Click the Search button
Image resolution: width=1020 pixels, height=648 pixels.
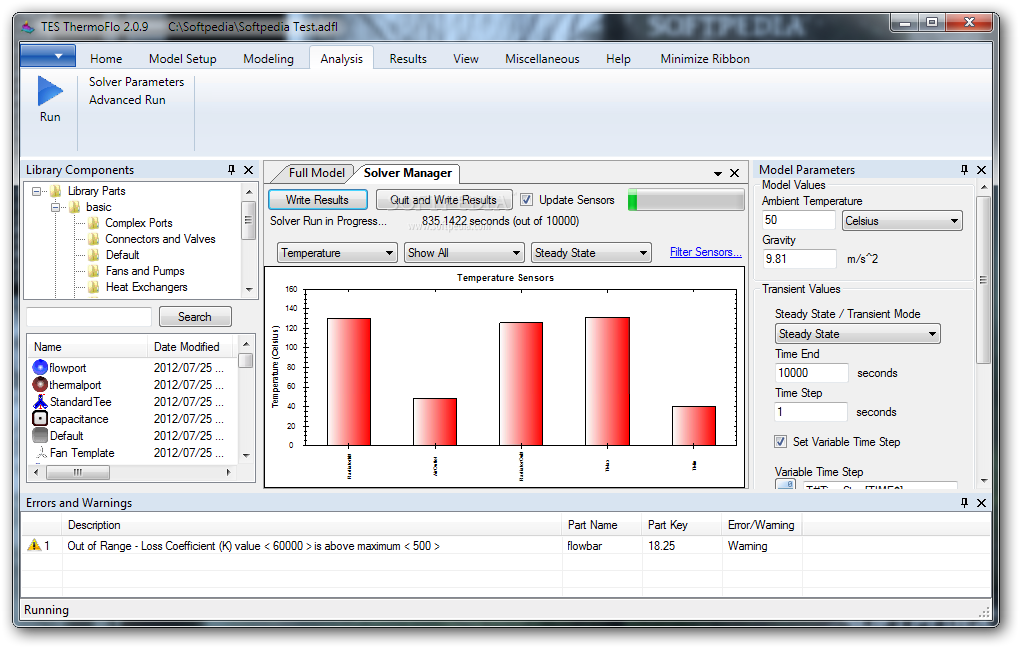(195, 317)
